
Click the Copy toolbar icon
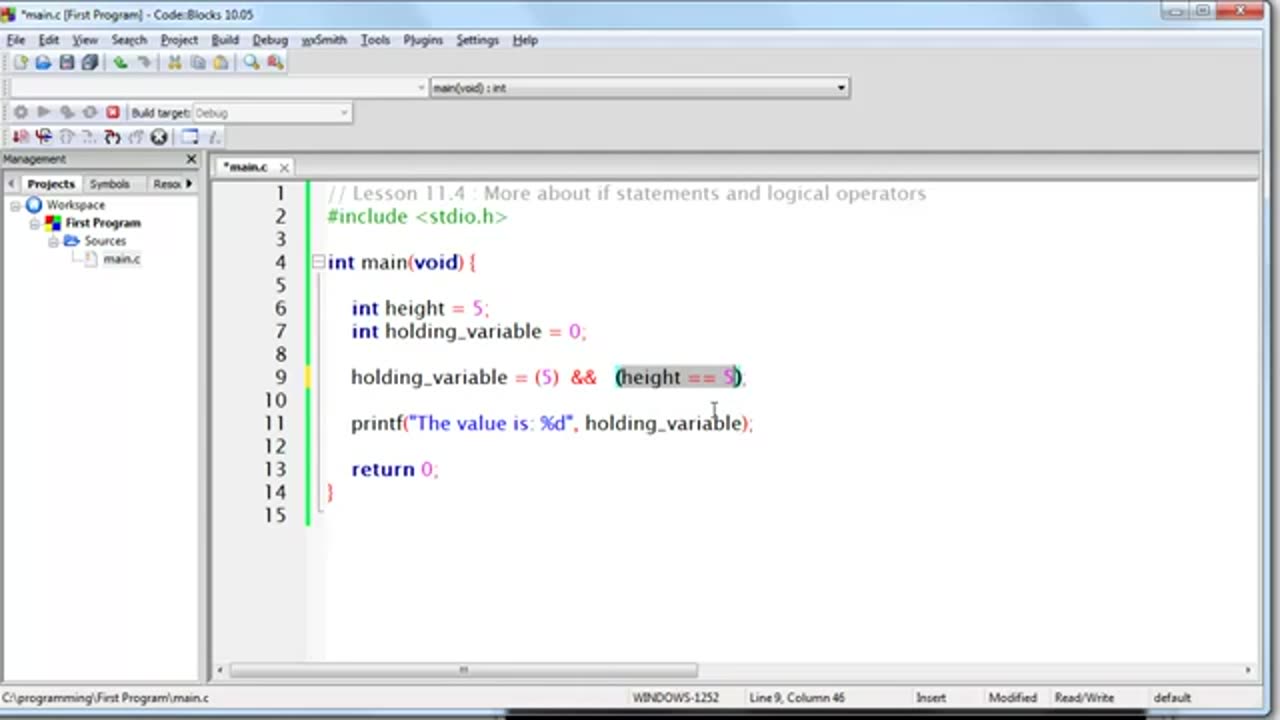[x=197, y=63]
